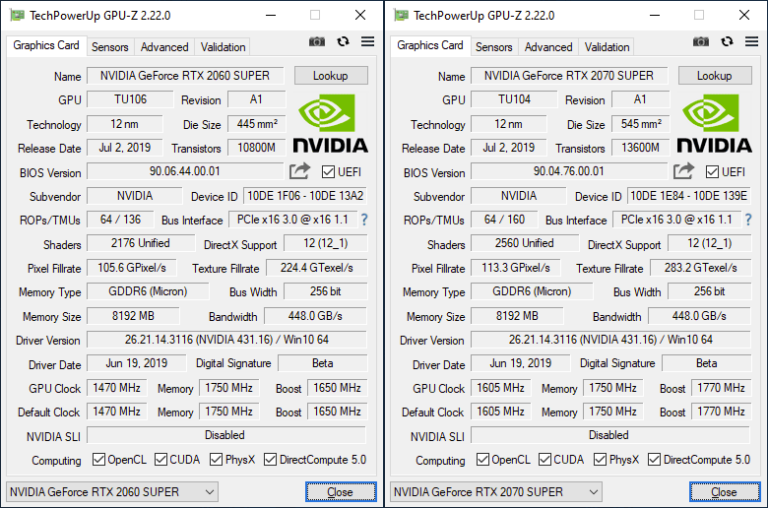Click GPU-Z title bar app icon in right window
The width and height of the screenshot is (768, 508).
coord(401,15)
